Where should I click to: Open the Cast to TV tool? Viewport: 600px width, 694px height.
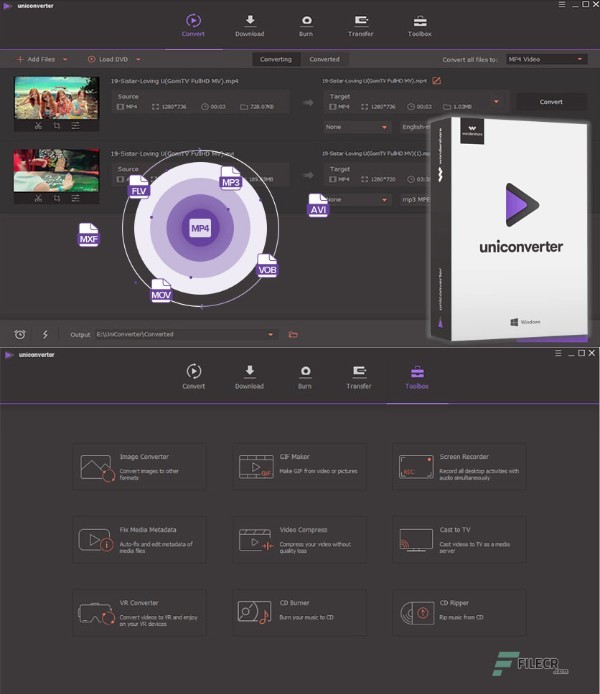[x=459, y=540]
